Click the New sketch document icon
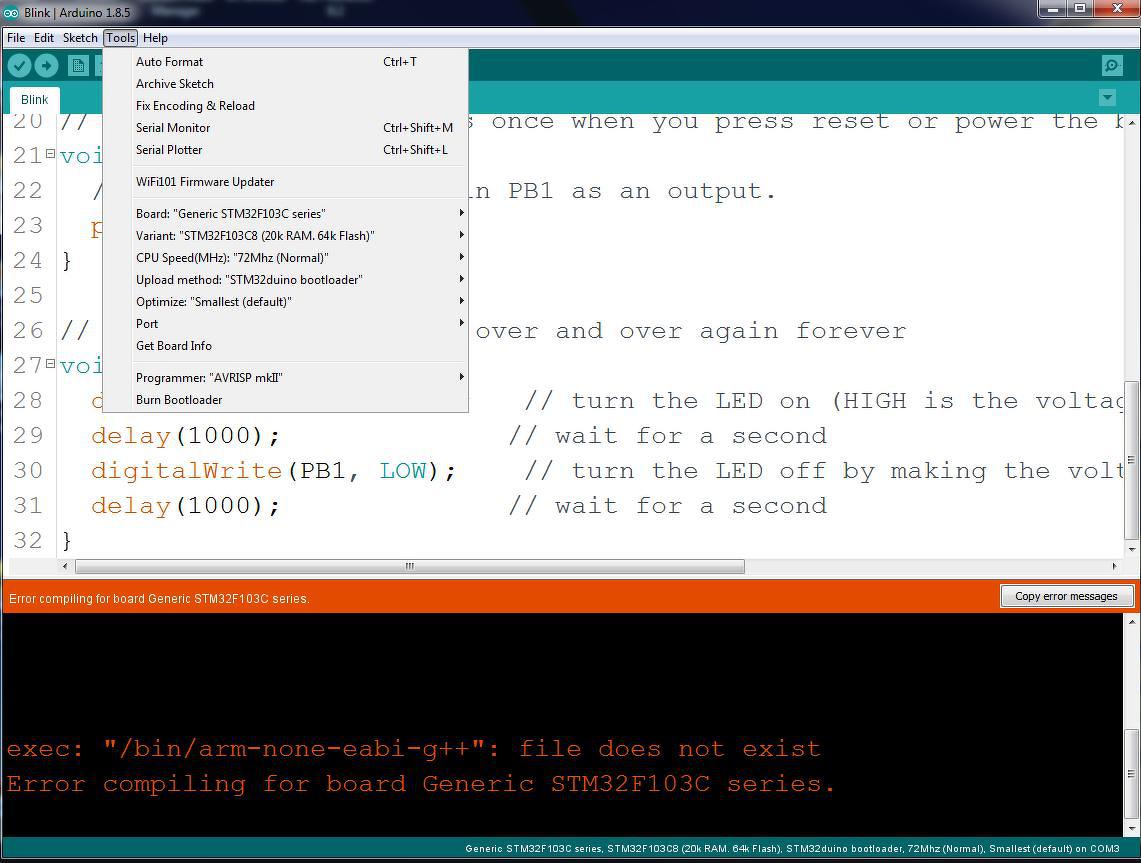The width and height of the screenshot is (1141, 863). 78,66
